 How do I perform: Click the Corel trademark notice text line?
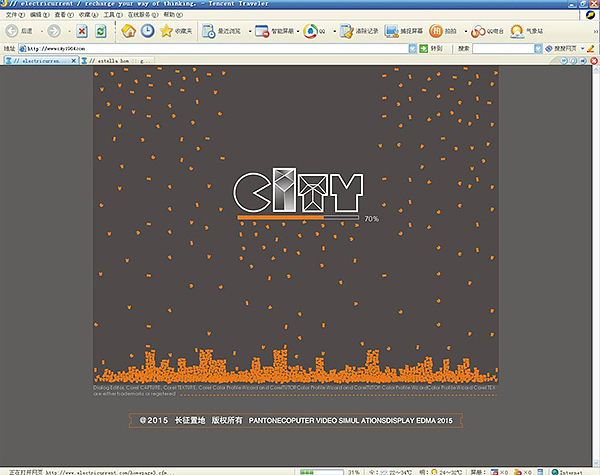pyautogui.click(x=294, y=388)
